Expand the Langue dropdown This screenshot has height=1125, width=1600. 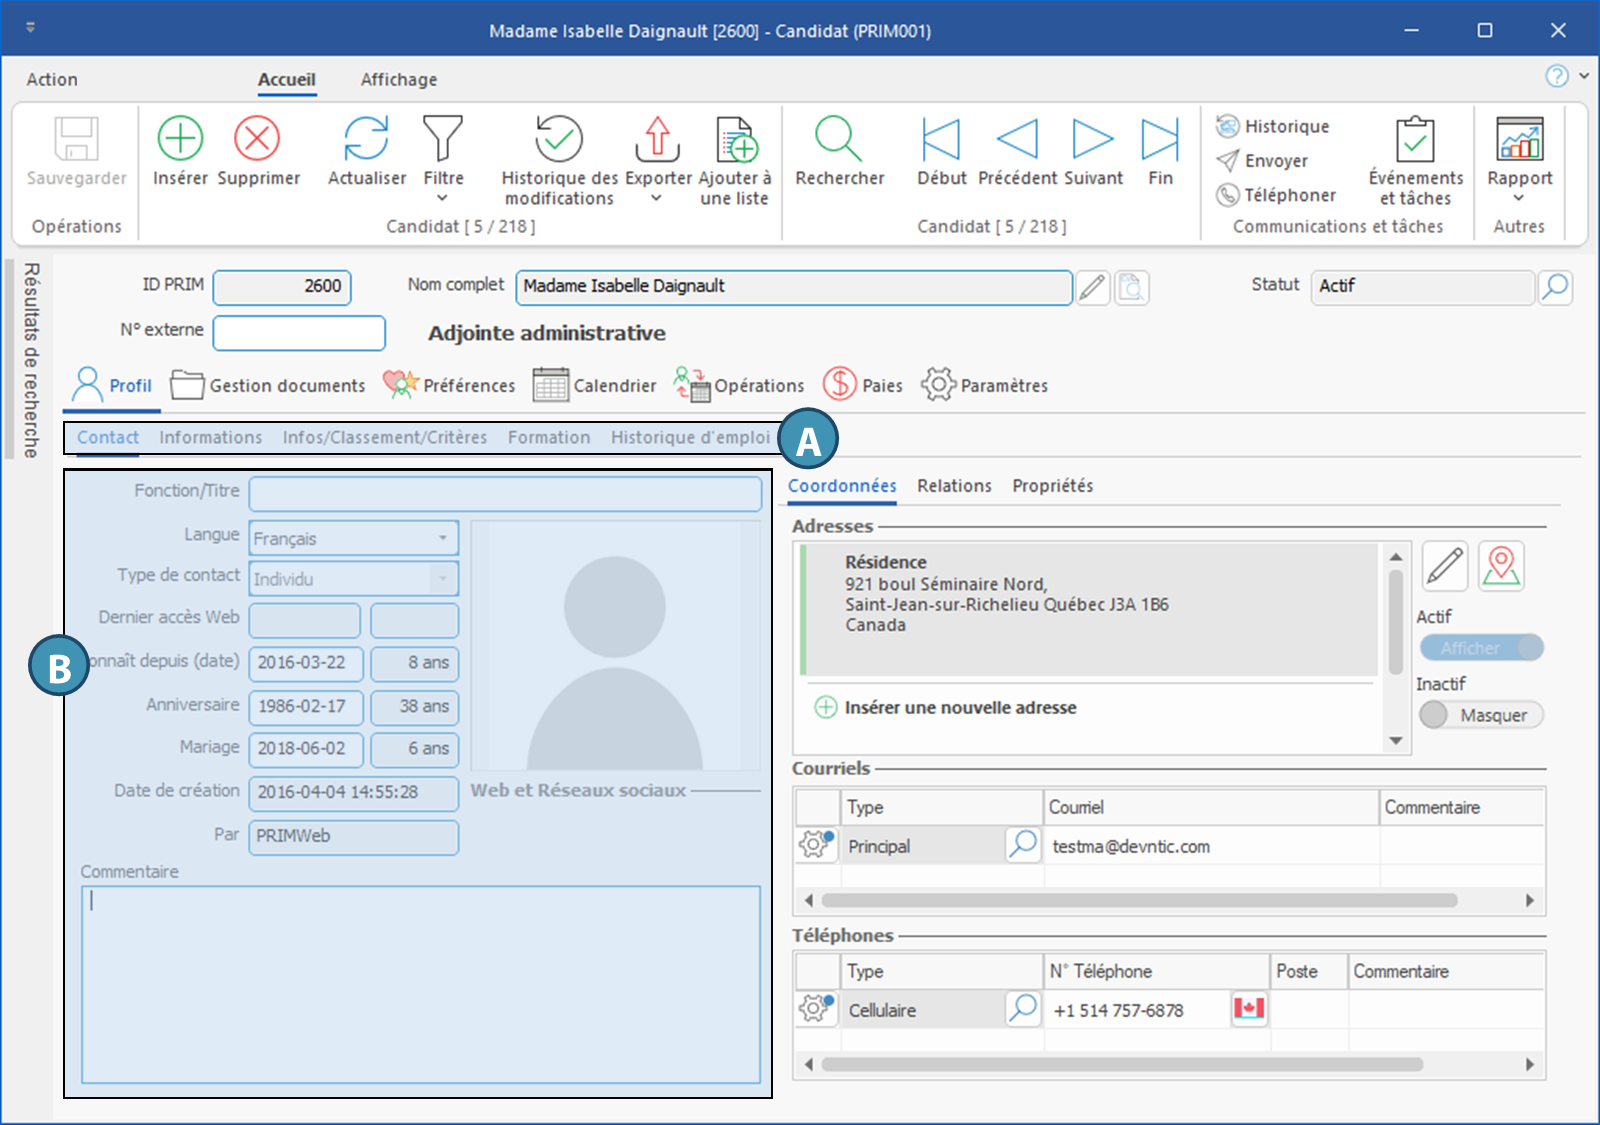(442, 538)
